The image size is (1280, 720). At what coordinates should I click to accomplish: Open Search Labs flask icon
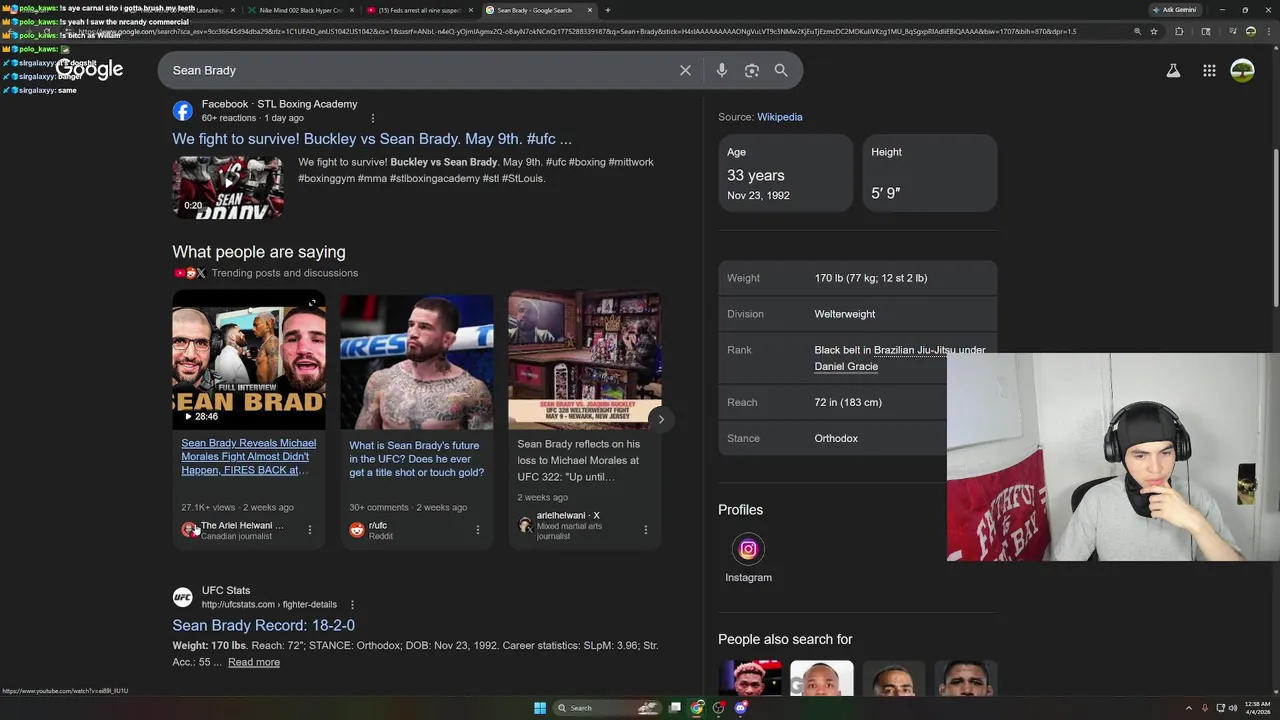pos(1173,70)
